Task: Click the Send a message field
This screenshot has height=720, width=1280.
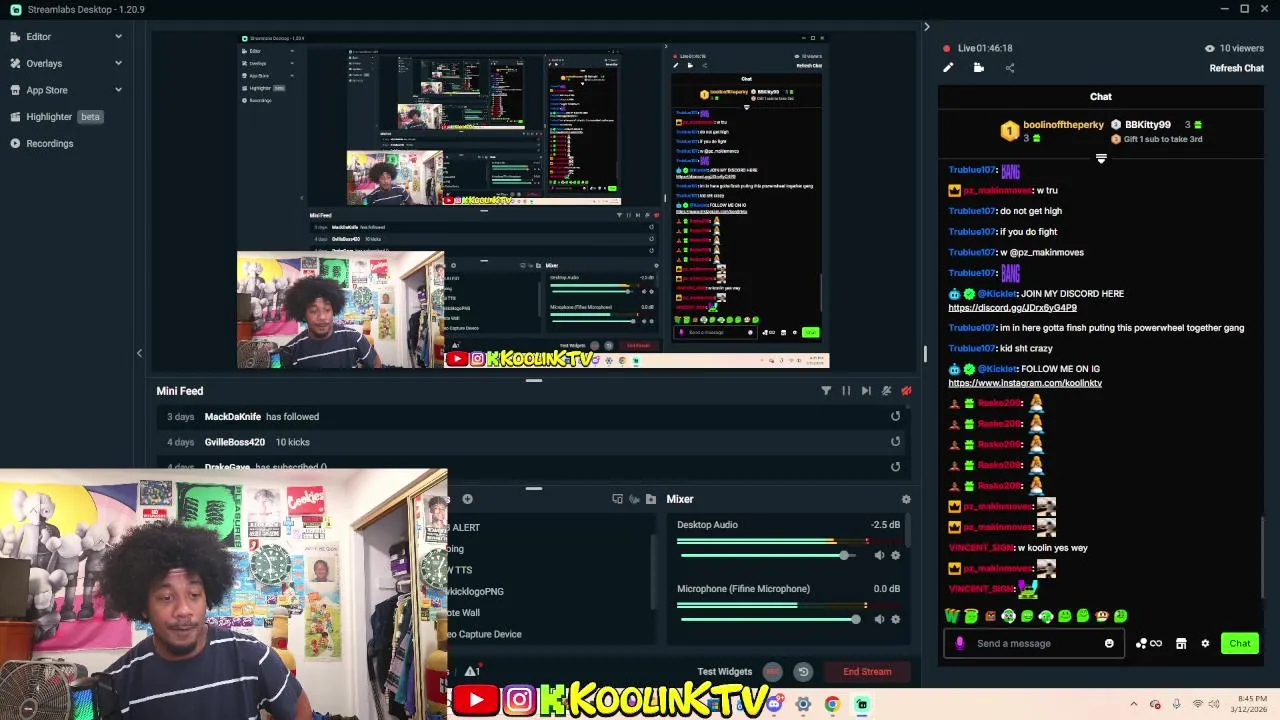Action: coord(1036,643)
